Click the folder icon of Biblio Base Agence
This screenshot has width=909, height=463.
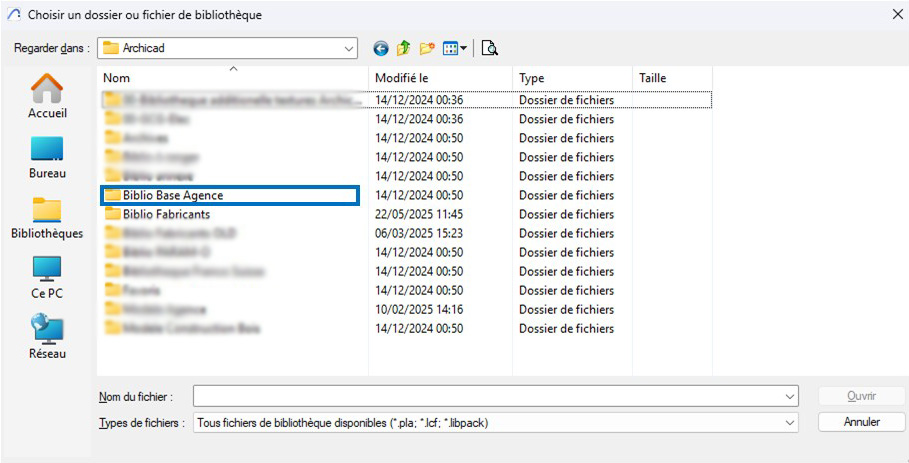tap(112, 195)
